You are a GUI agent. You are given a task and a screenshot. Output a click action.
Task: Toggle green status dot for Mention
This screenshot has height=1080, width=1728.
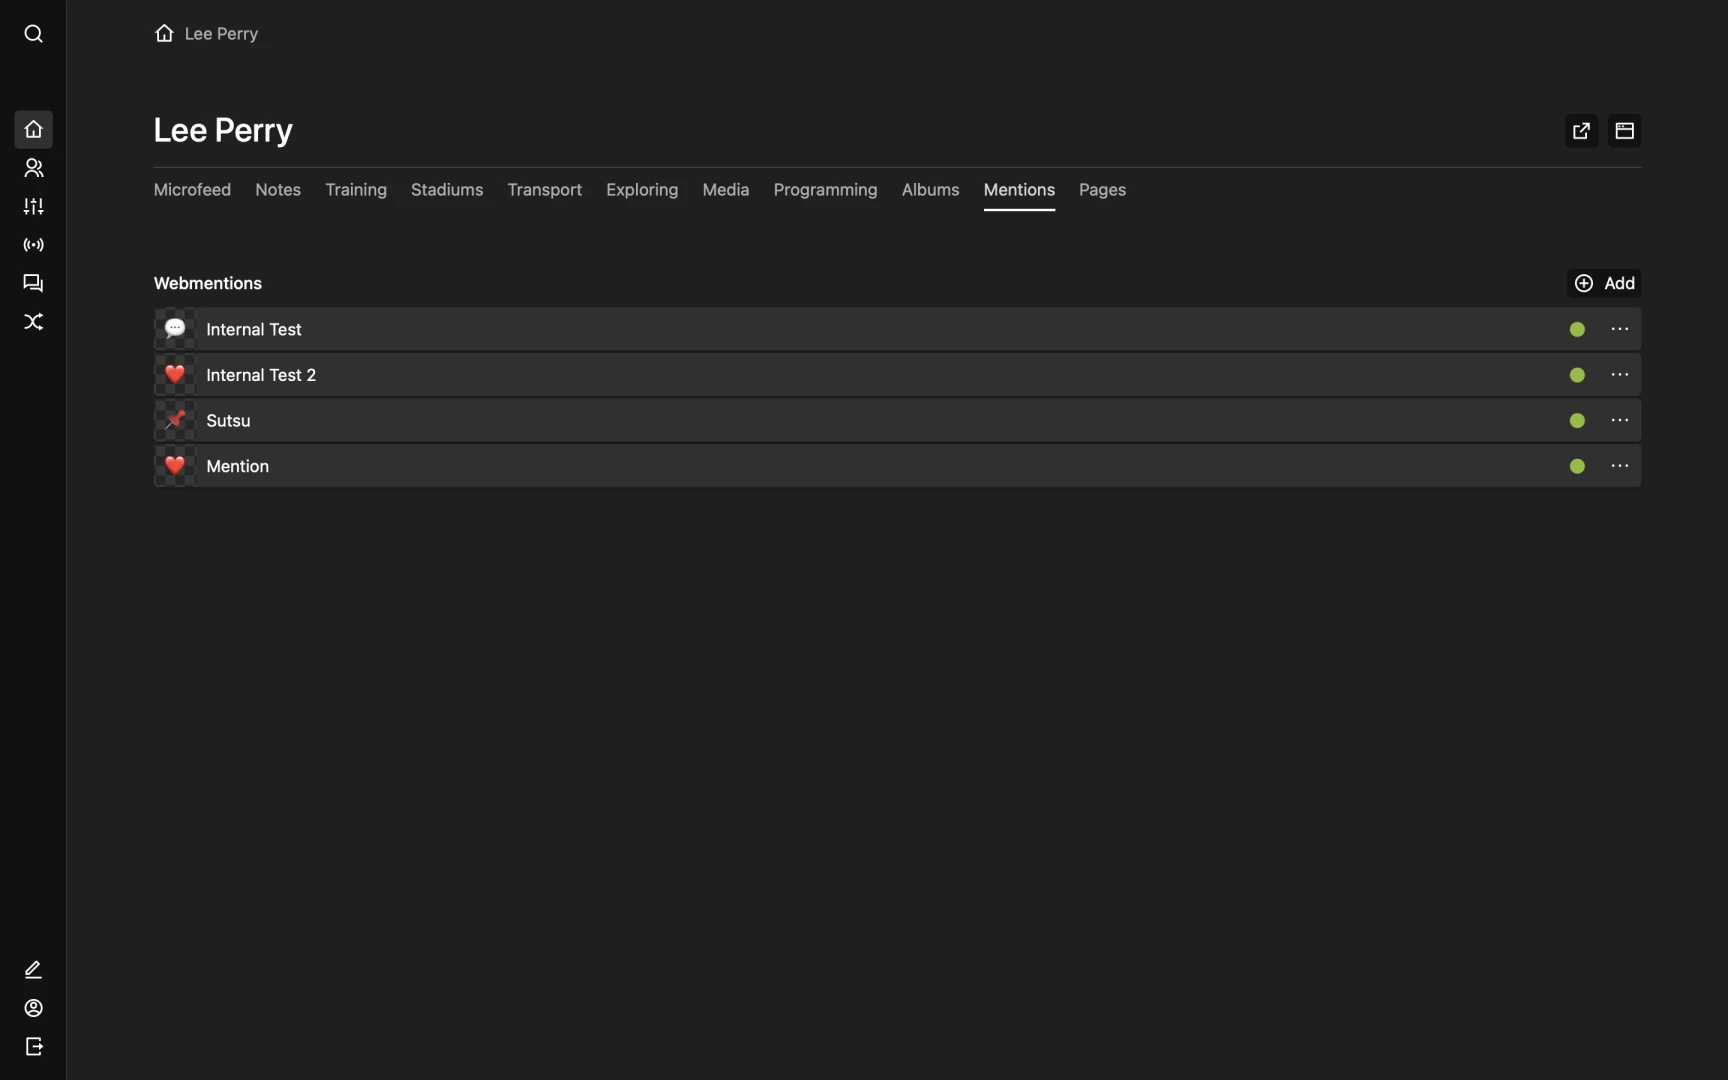1577,466
